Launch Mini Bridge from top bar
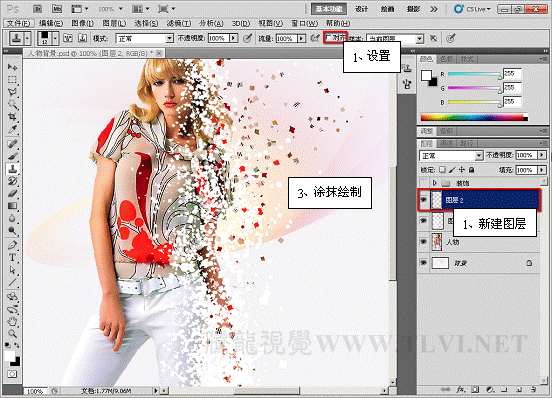 (x=57, y=9)
